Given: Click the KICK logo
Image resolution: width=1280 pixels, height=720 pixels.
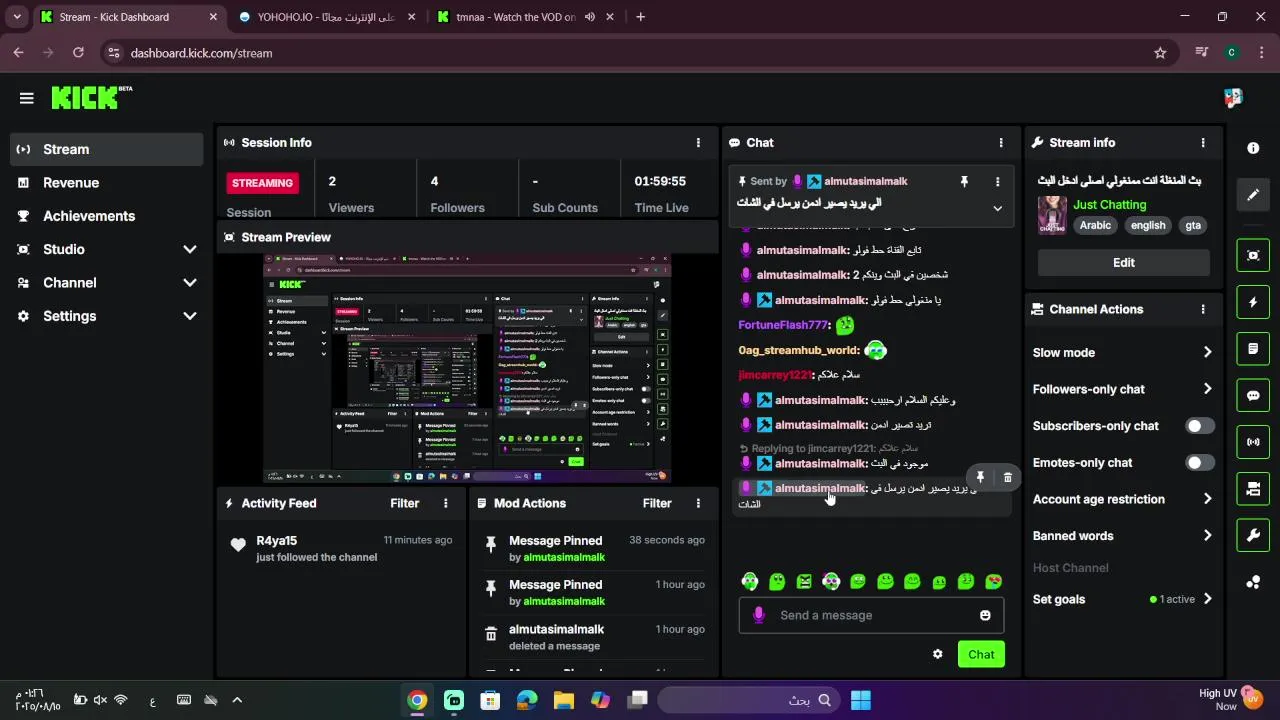Looking at the screenshot, I should click(91, 97).
